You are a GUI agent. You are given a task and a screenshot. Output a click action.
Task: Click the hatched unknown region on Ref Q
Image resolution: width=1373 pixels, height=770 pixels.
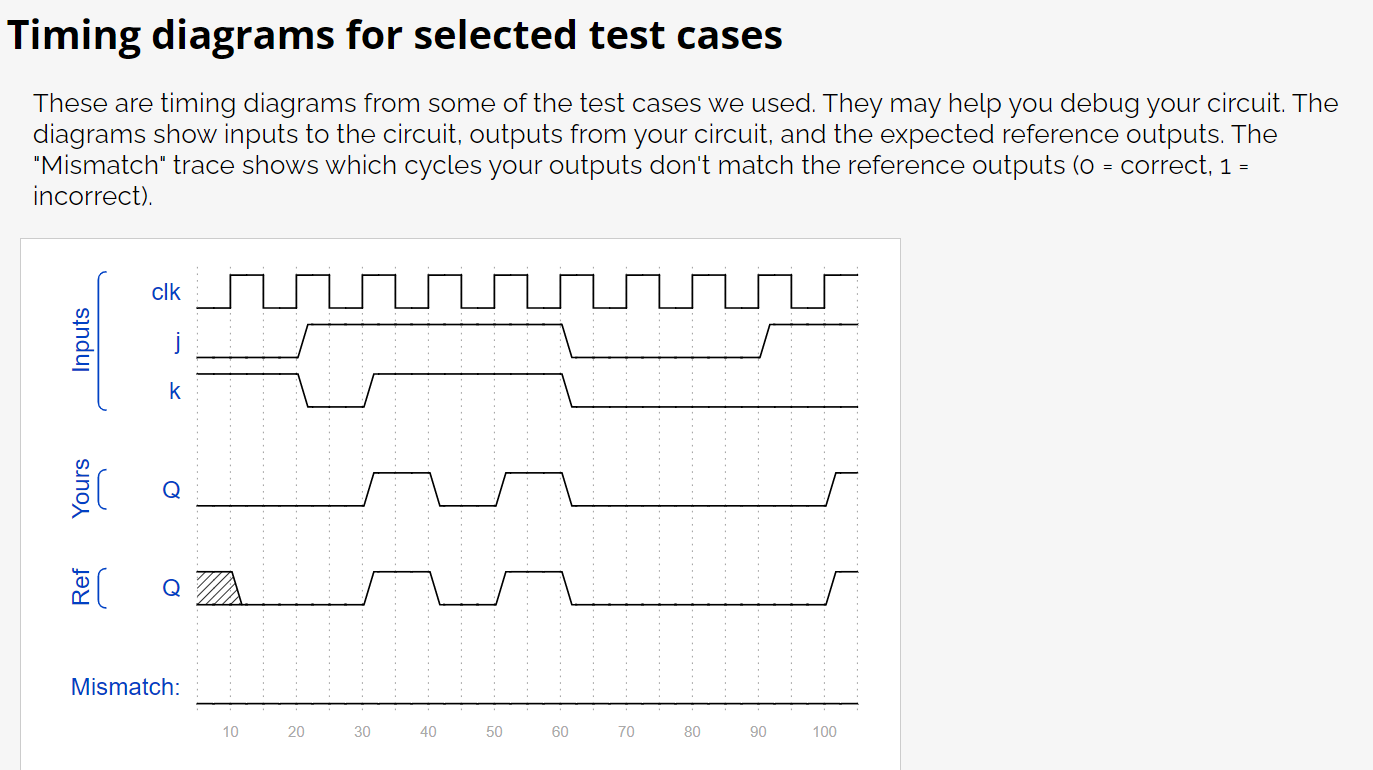point(216,588)
